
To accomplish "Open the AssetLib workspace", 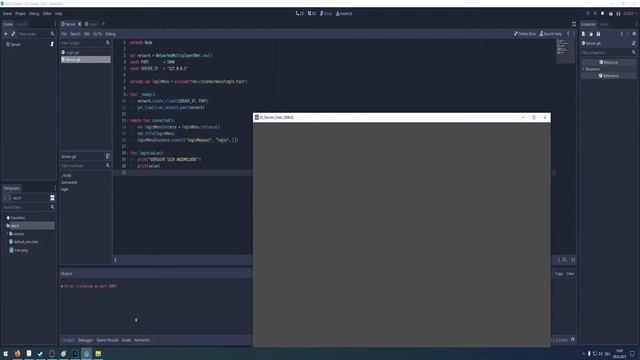I will 344,13.
